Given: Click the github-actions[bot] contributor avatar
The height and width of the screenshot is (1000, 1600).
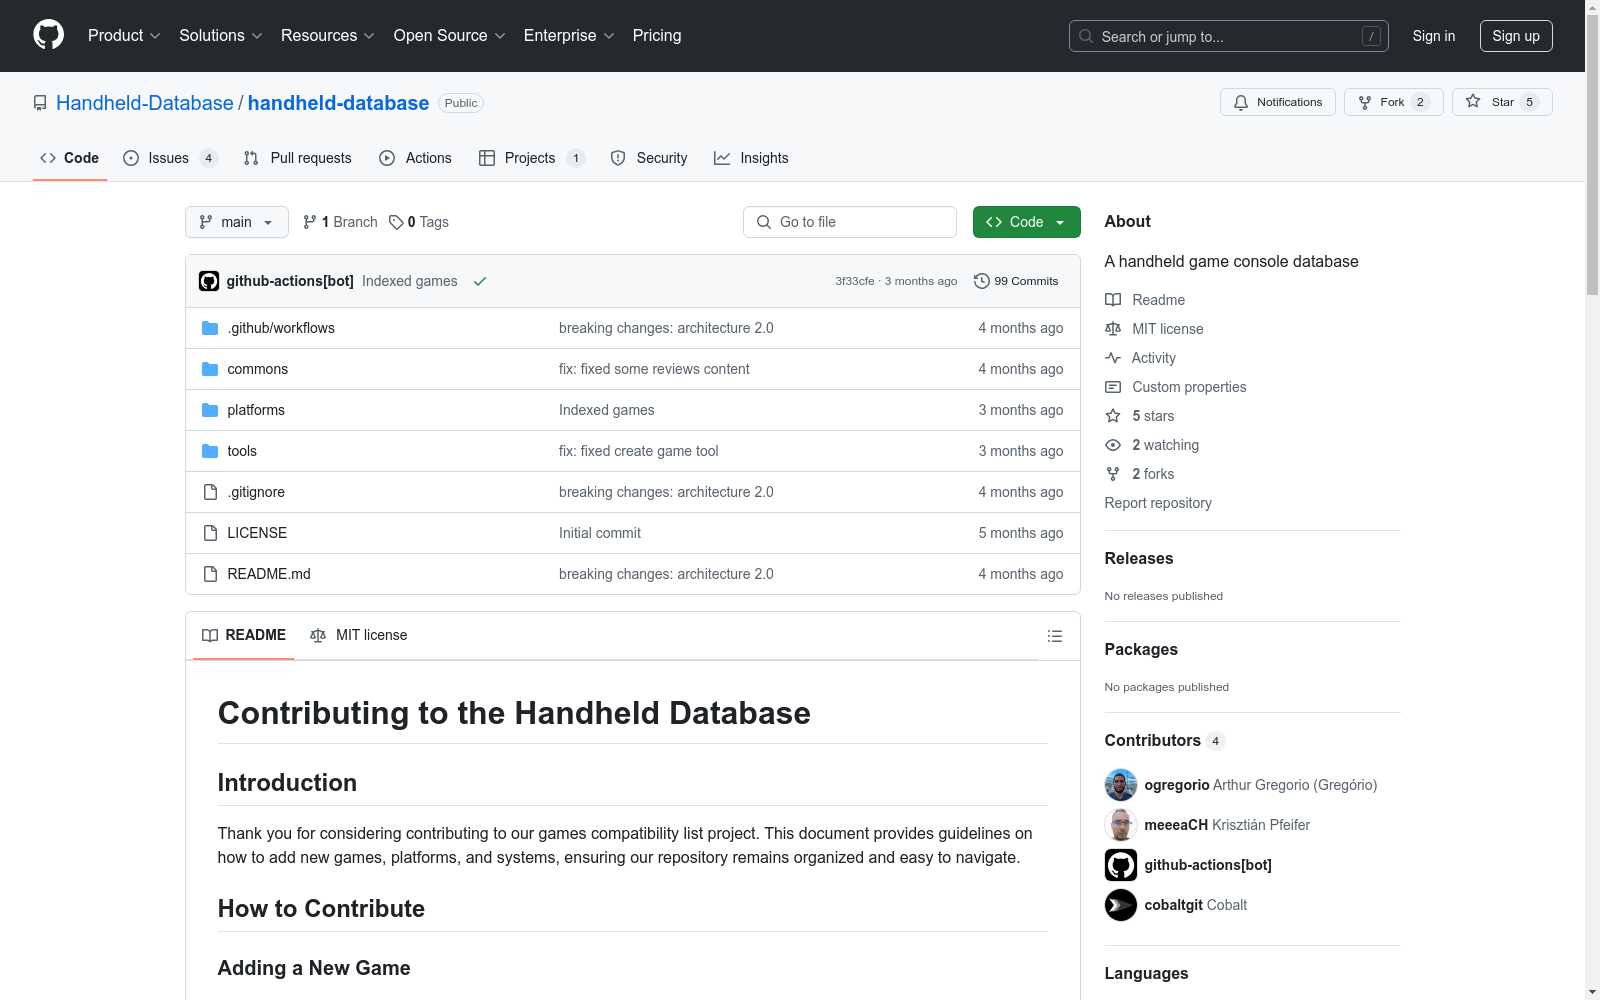Looking at the screenshot, I should (x=1121, y=865).
